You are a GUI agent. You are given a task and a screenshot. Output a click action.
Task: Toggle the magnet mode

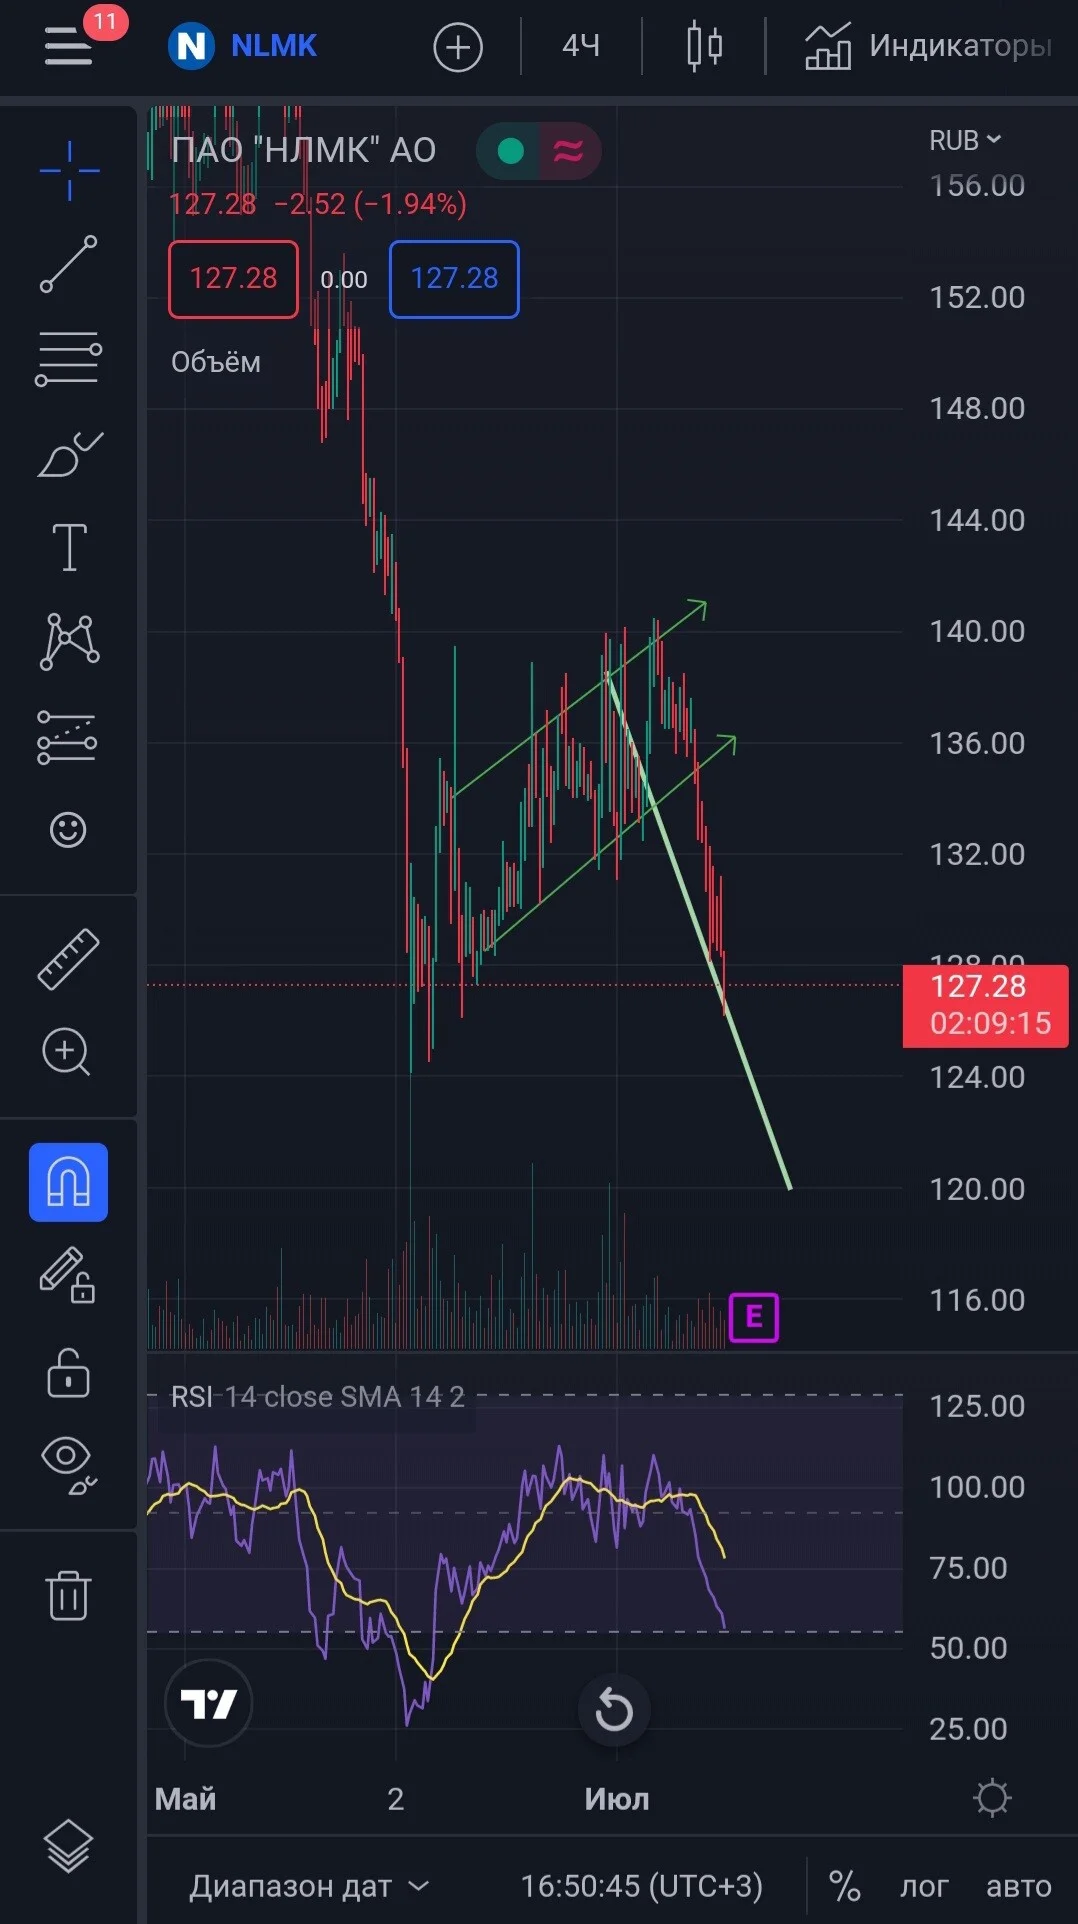[68, 1182]
